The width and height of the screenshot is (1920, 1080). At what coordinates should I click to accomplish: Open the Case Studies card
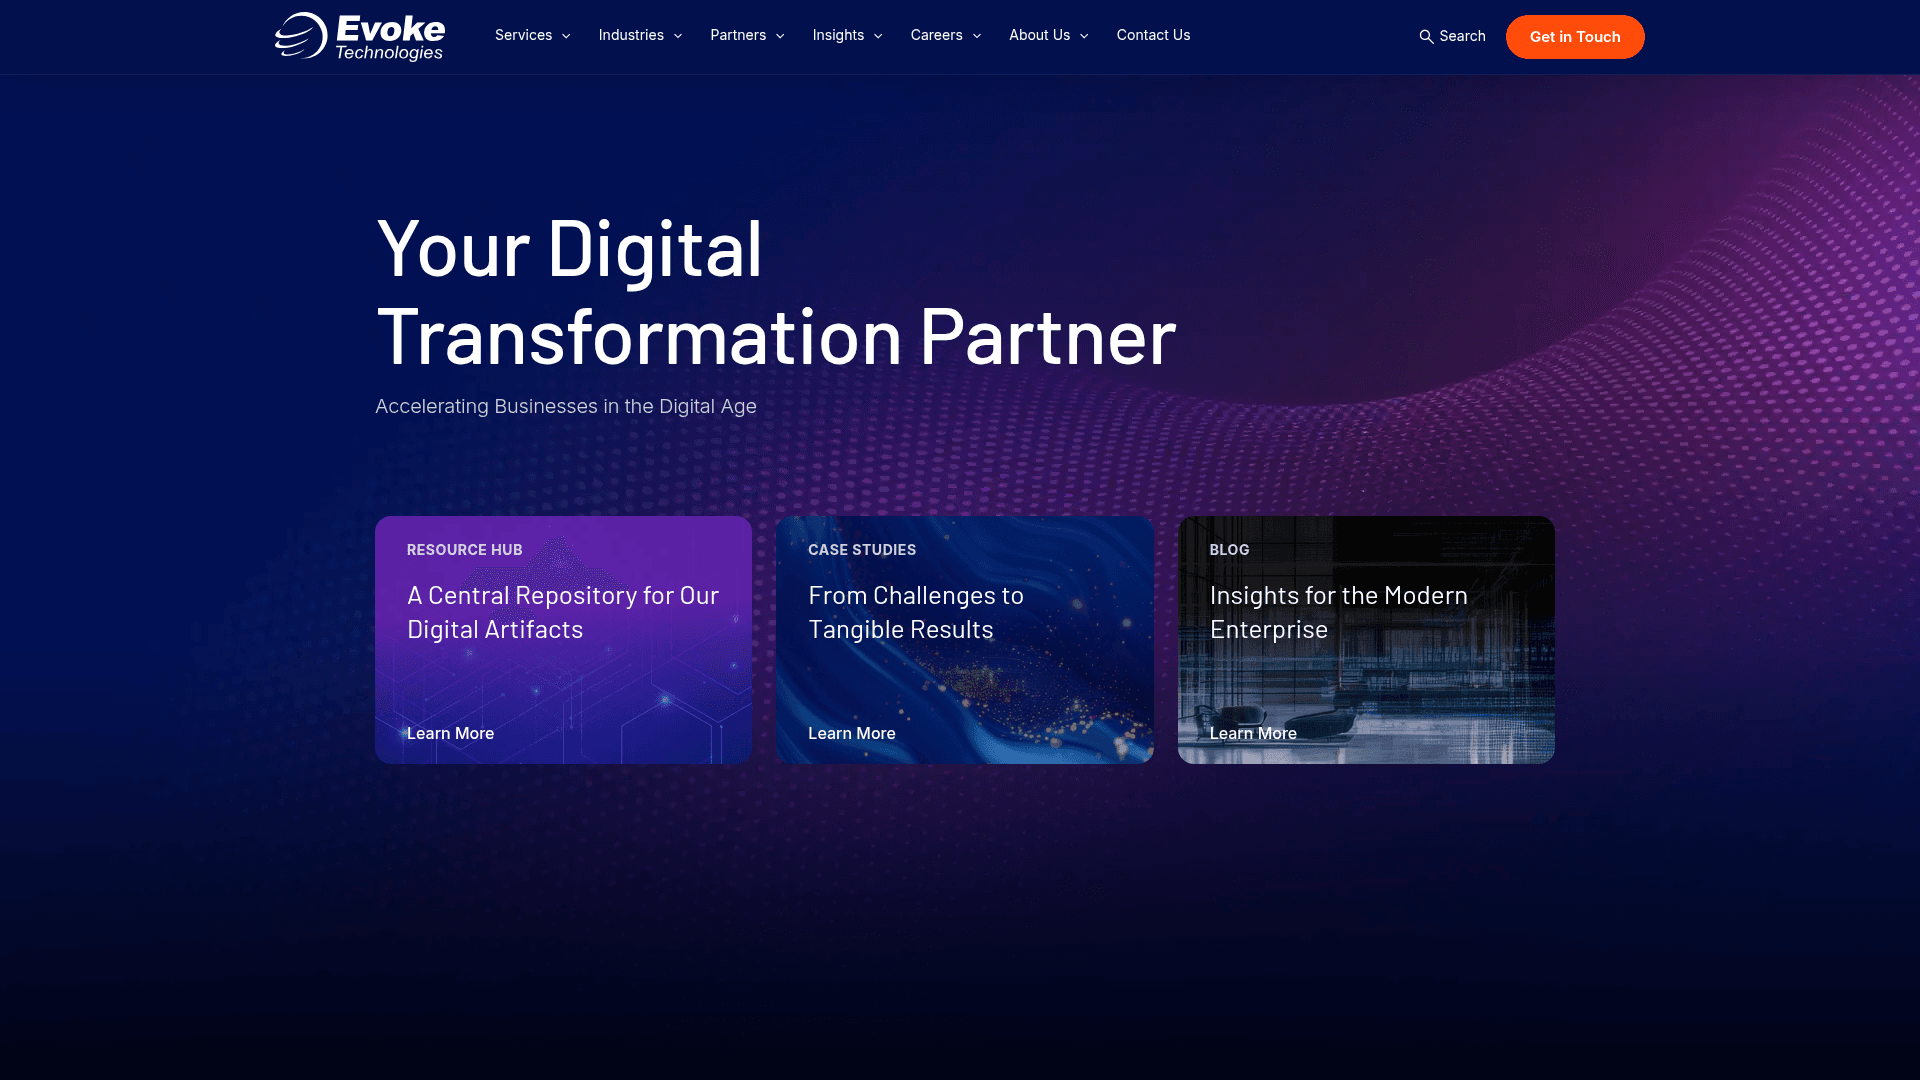point(964,639)
